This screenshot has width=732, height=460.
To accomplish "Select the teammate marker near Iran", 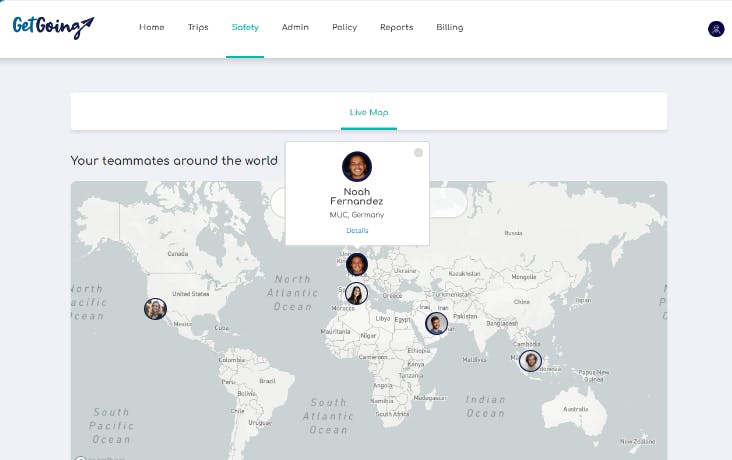I will (436, 323).
